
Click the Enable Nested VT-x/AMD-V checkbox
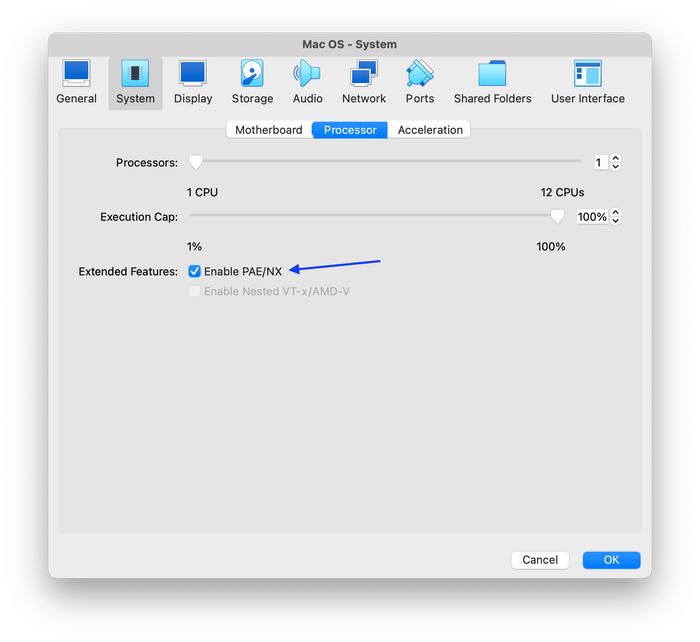click(194, 291)
